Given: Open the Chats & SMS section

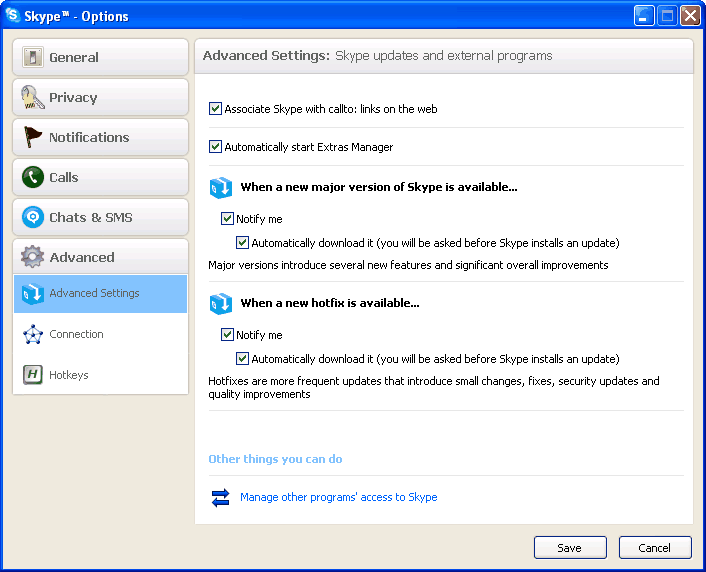Looking at the screenshot, I should pyautogui.click(x=100, y=218).
